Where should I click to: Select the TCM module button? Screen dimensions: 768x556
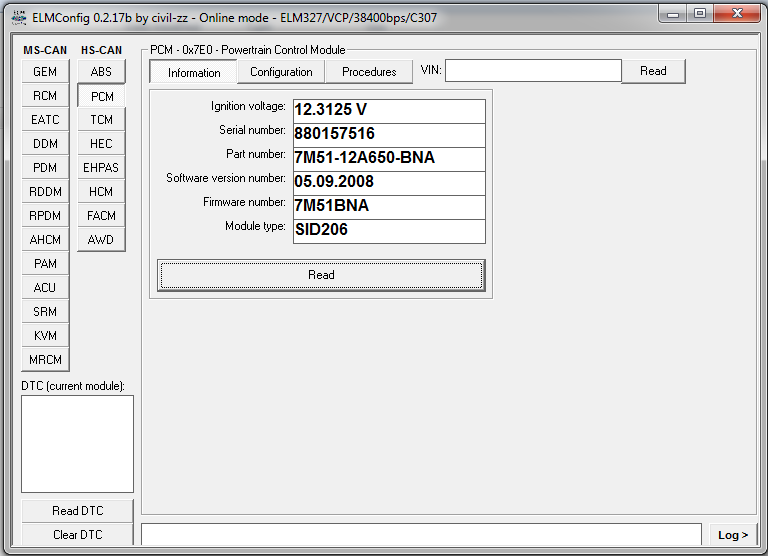(x=101, y=120)
